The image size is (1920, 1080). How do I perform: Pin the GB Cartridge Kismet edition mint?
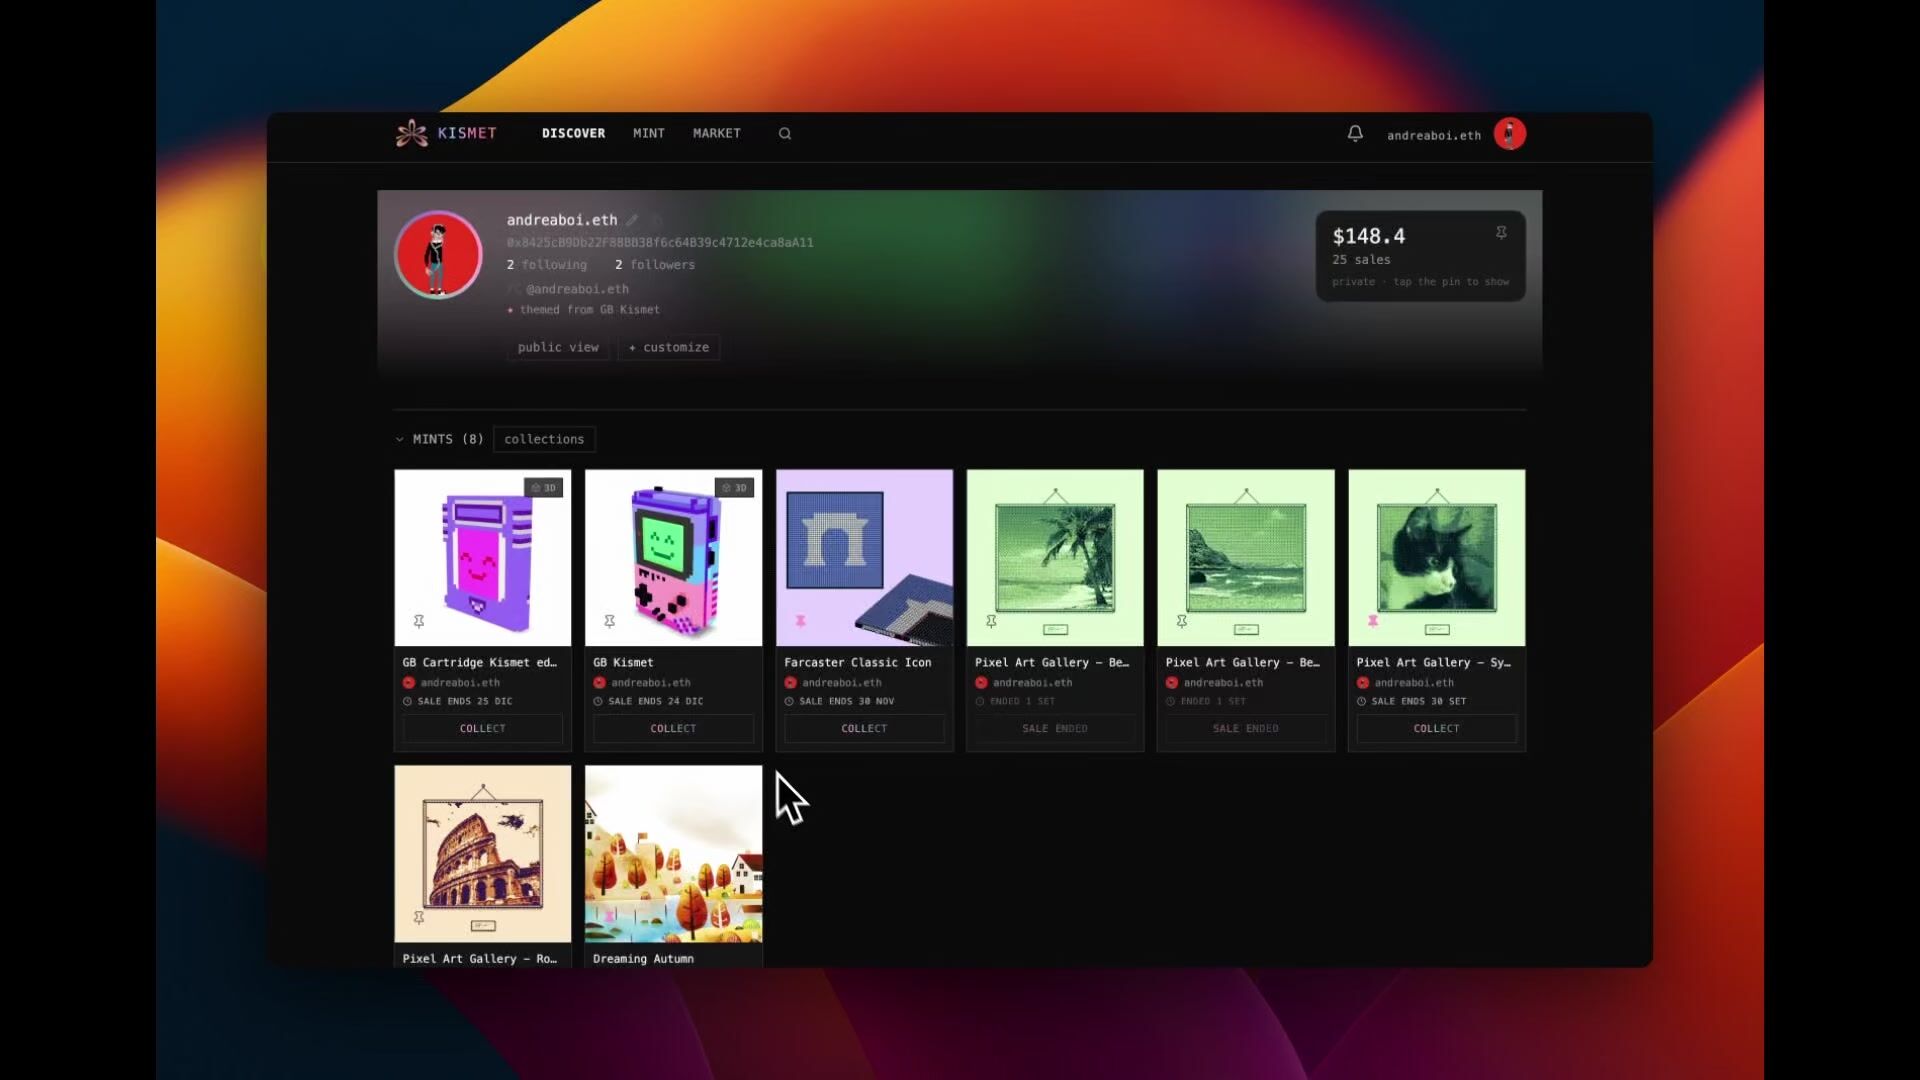tap(419, 621)
